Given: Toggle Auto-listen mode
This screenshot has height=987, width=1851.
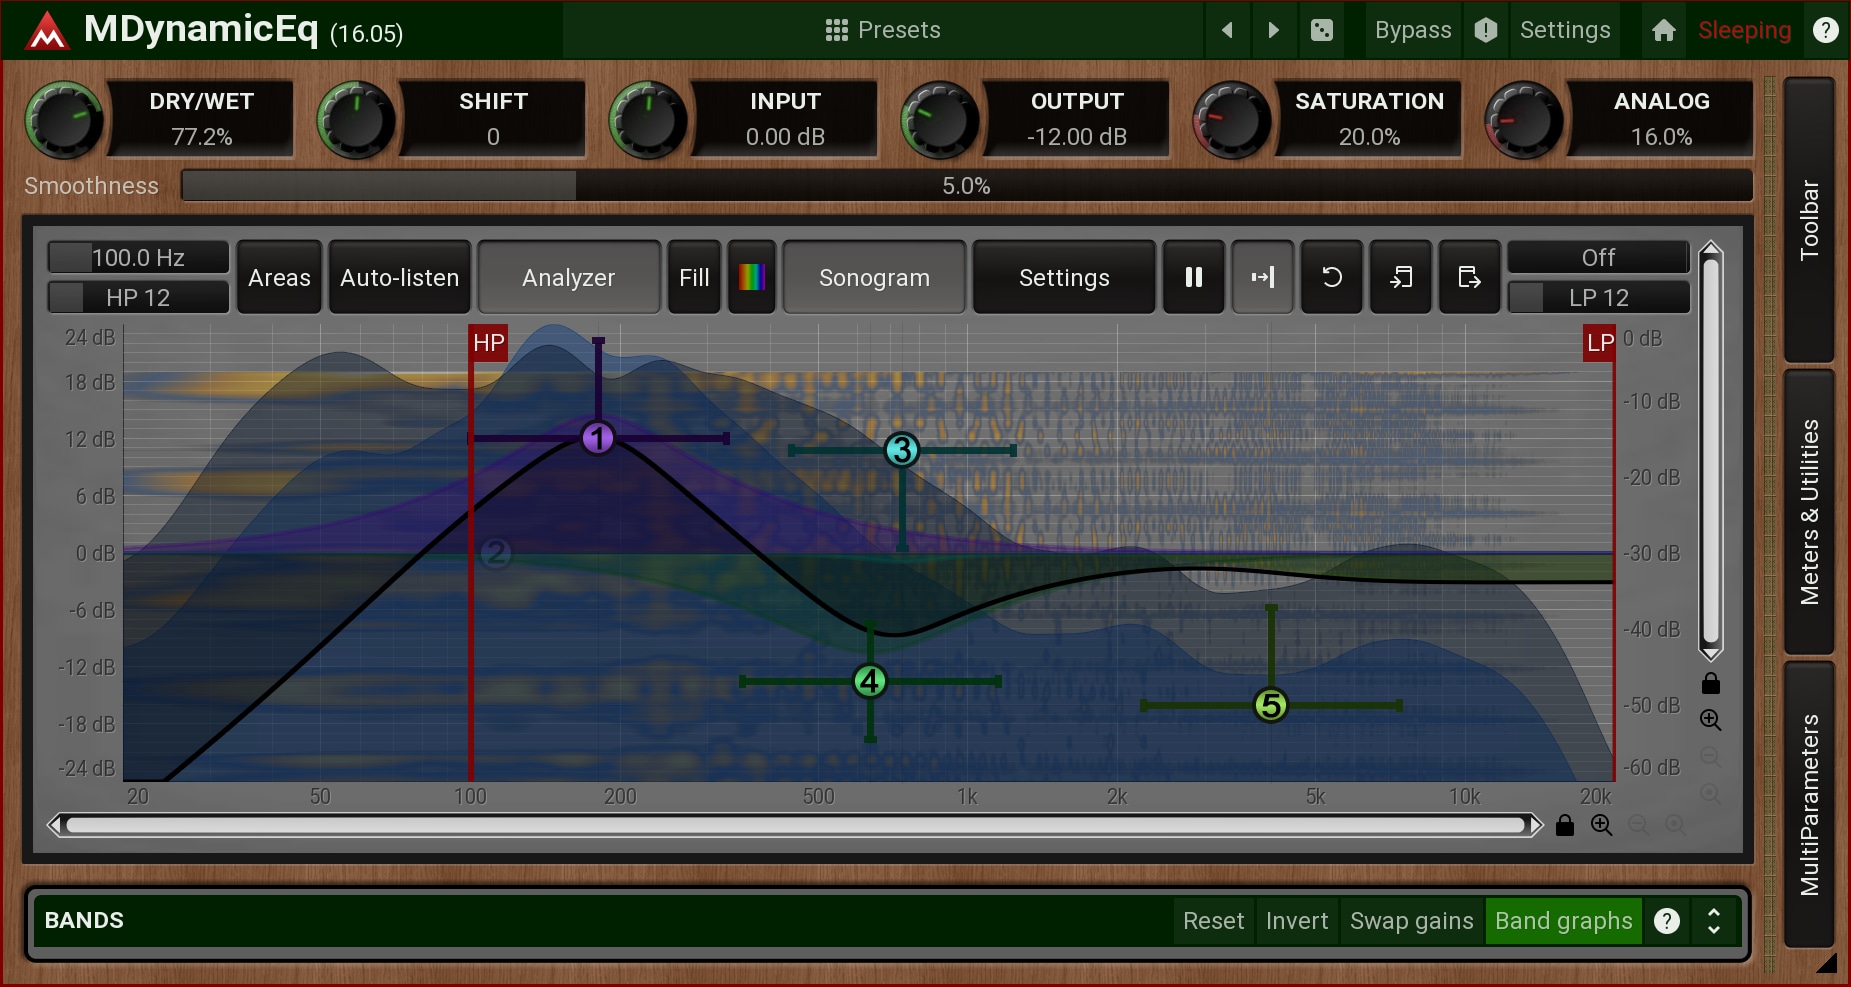Looking at the screenshot, I should click(399, 278).
